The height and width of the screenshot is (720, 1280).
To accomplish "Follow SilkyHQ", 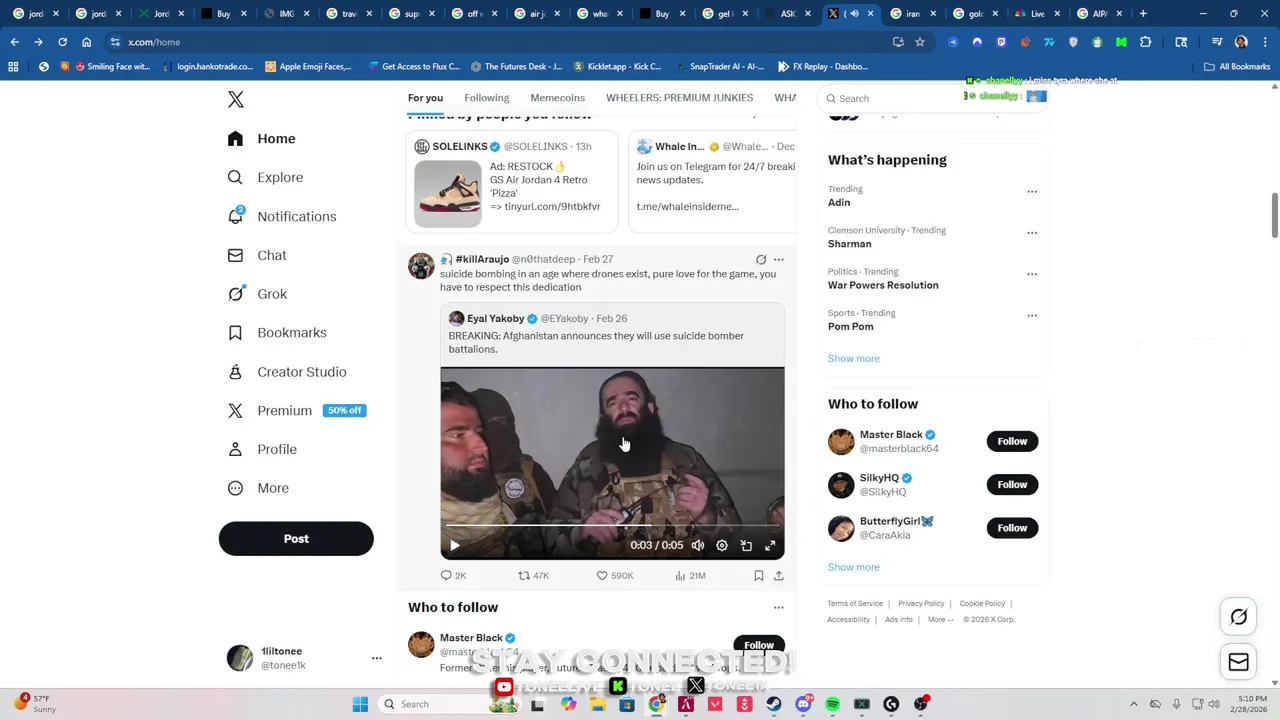I will 1012,484.
